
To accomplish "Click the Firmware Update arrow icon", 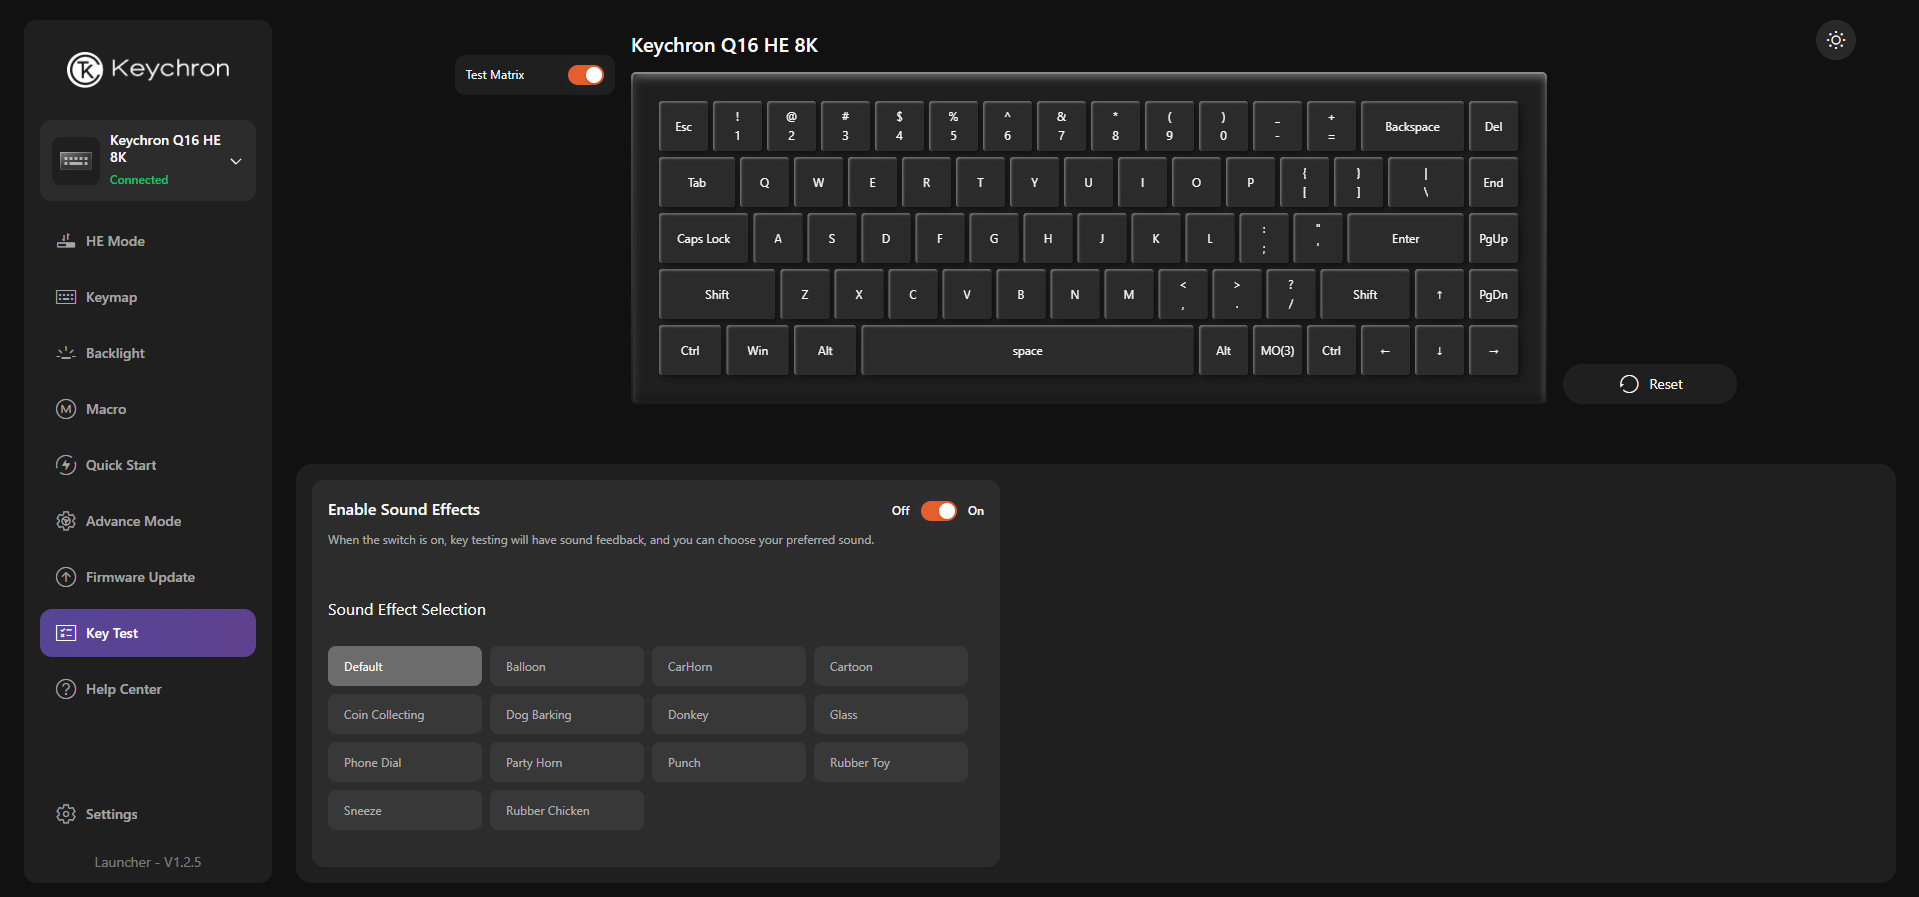I will pos(66,577).
